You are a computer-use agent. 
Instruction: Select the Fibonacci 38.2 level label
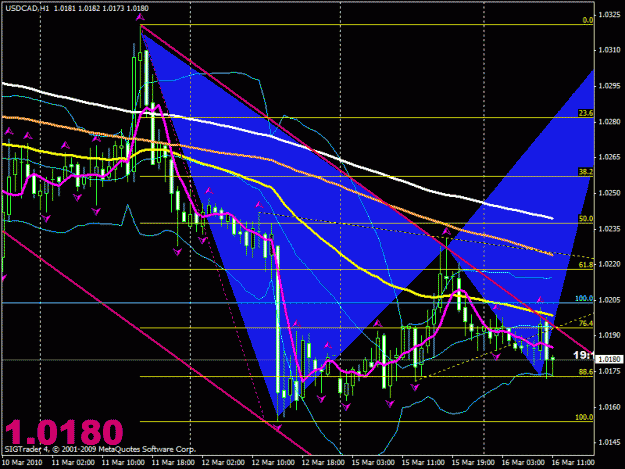(586, 172)
